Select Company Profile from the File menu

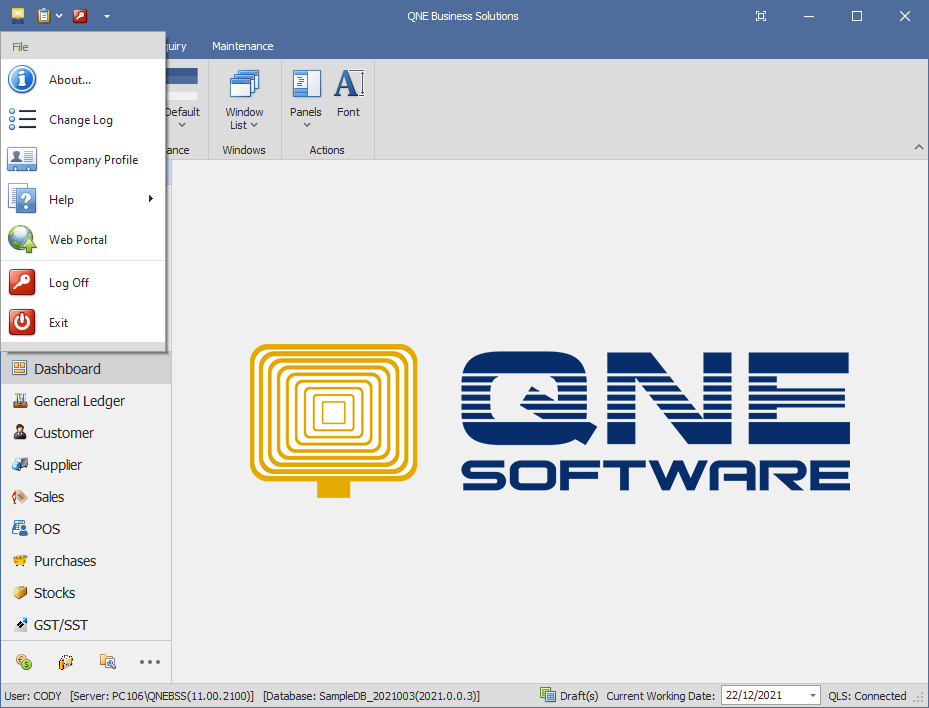[83, 159]
